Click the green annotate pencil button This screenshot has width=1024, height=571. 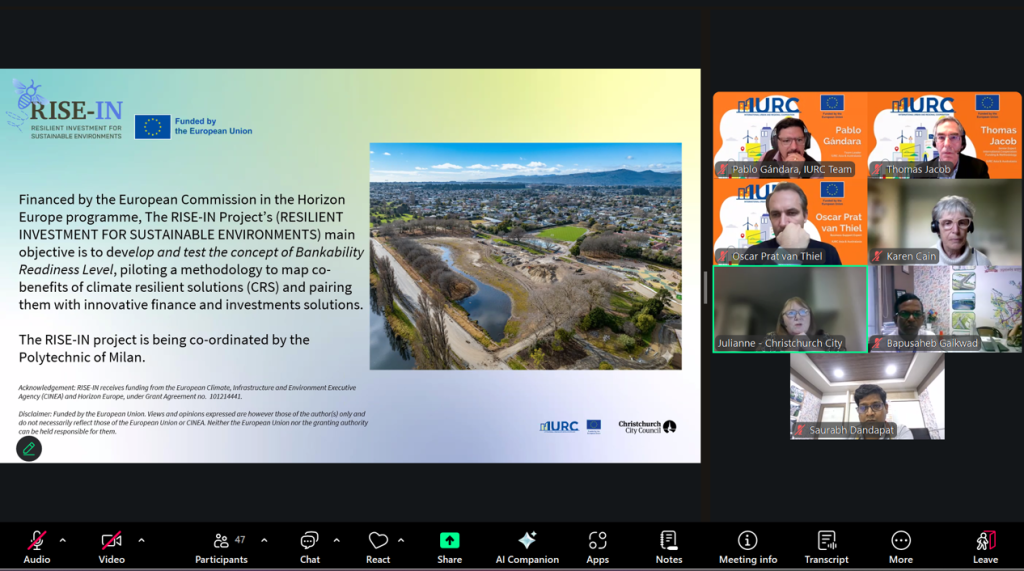coord(29,449)
